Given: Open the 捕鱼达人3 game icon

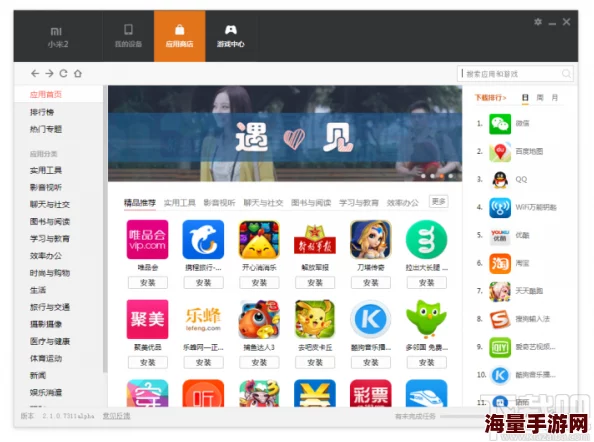Looking at the screenshot, I should 259,319.
